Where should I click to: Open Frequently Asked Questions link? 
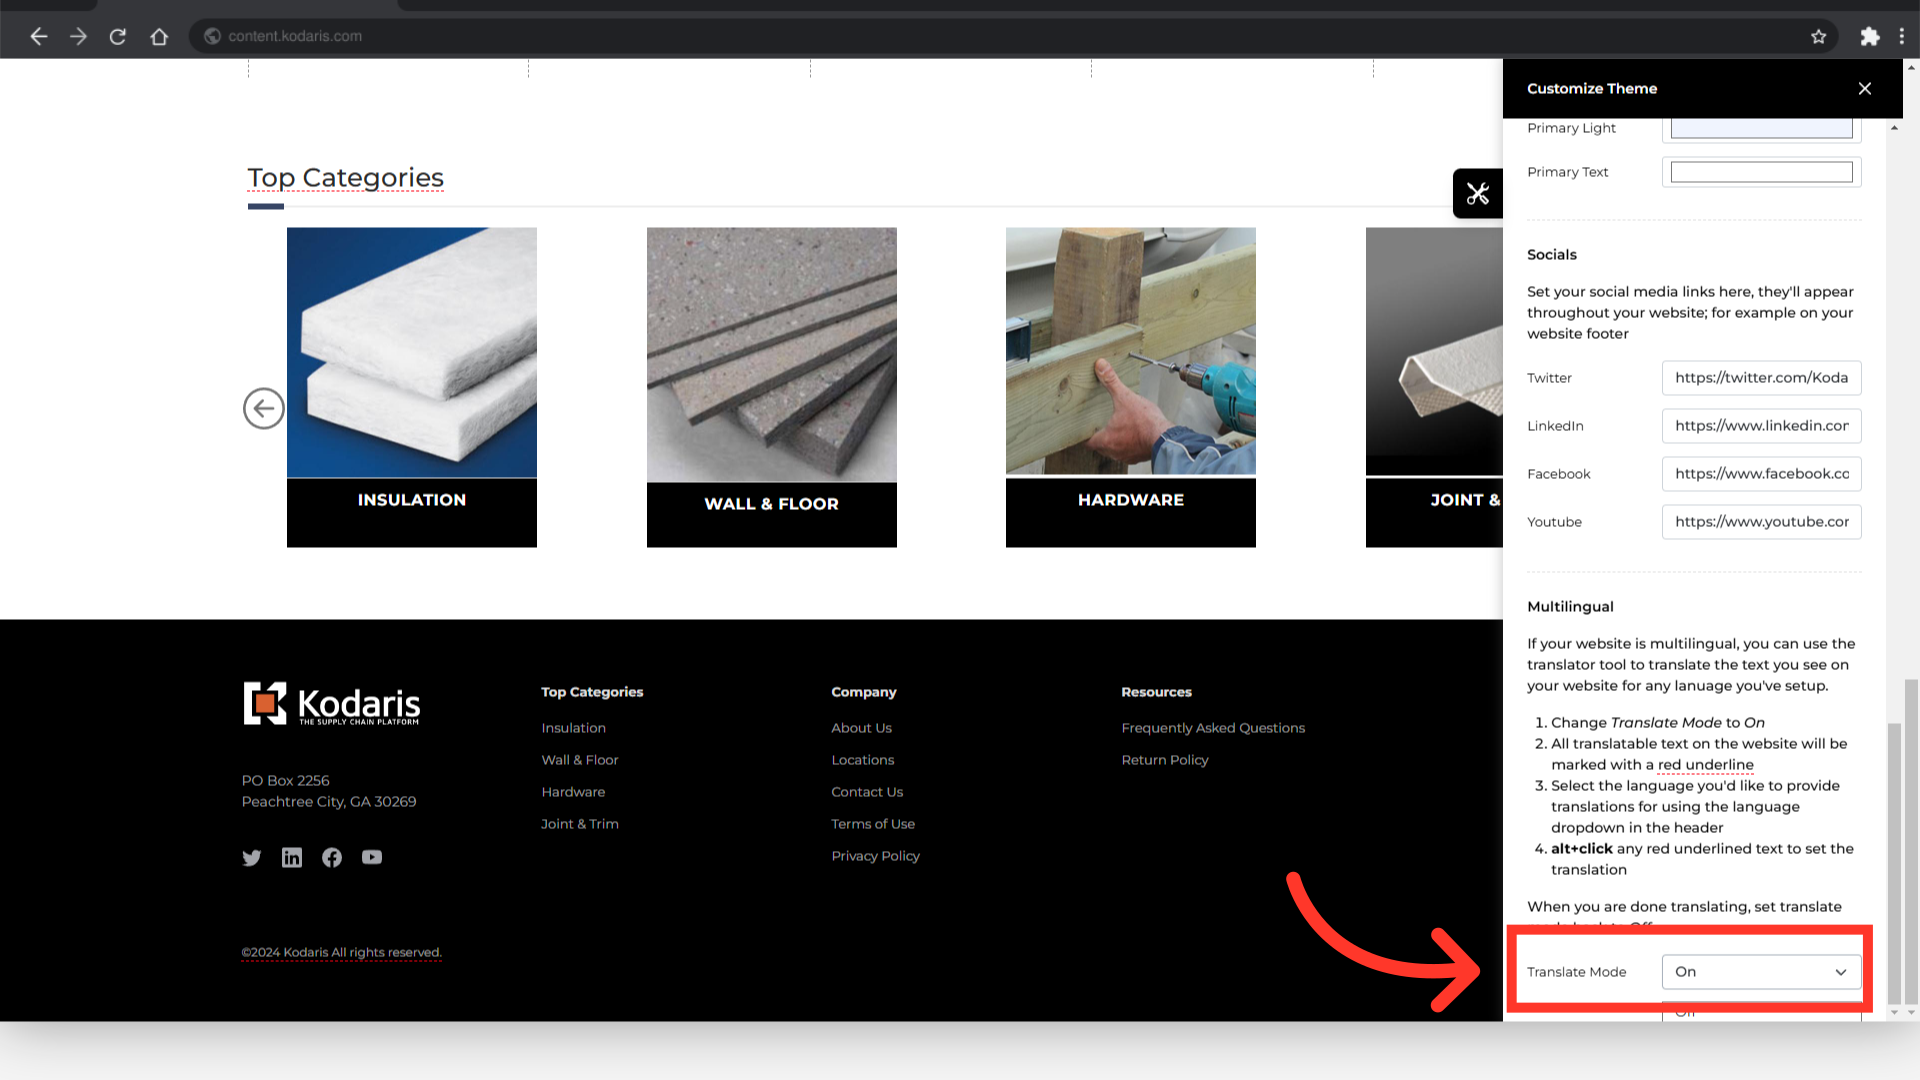(1213, 728)
